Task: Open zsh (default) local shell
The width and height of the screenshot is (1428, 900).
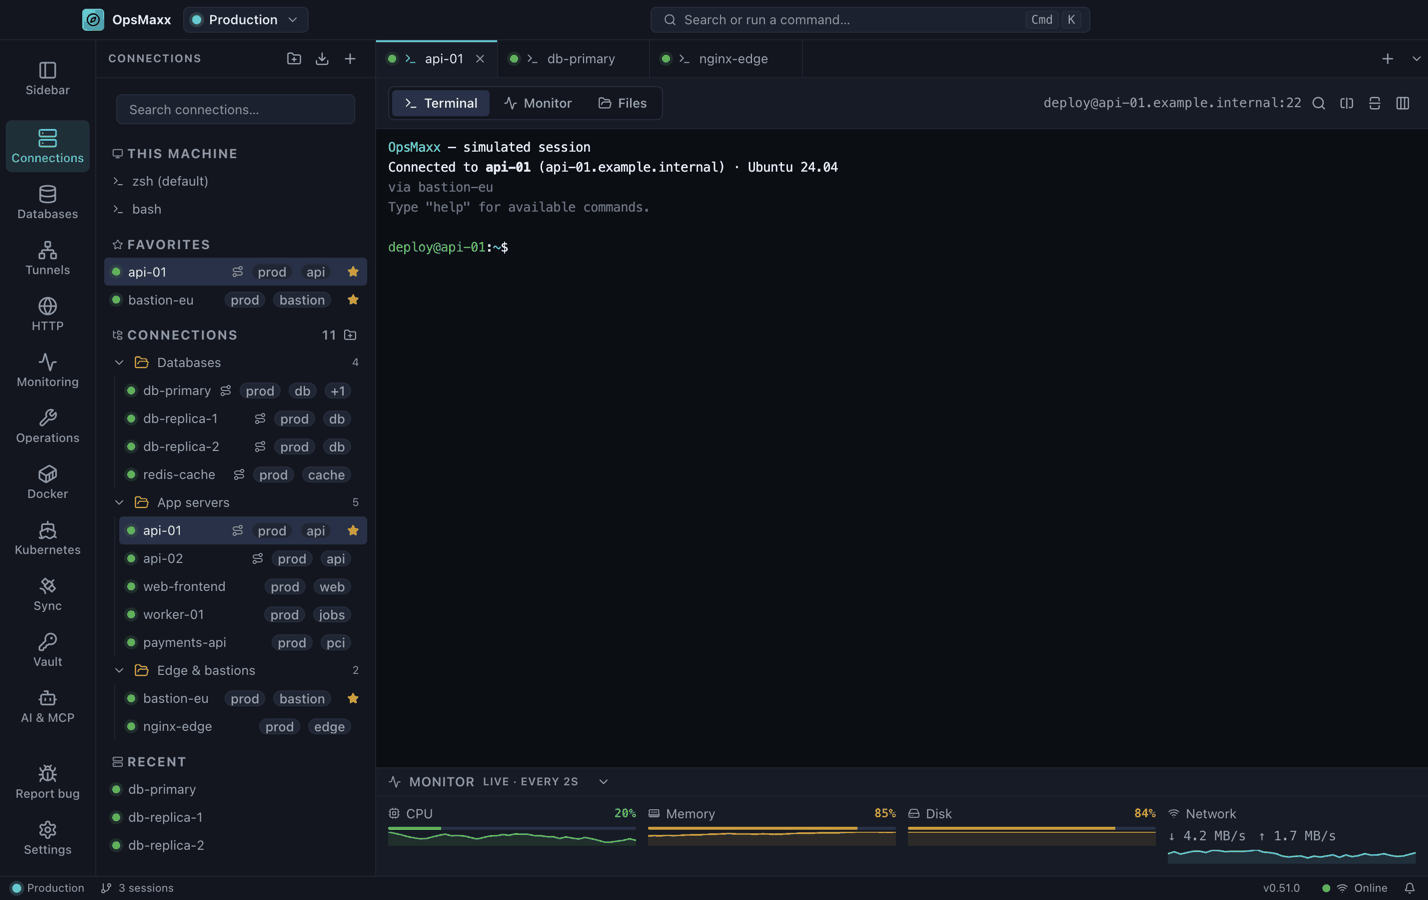Action: [x=235, y=181]
